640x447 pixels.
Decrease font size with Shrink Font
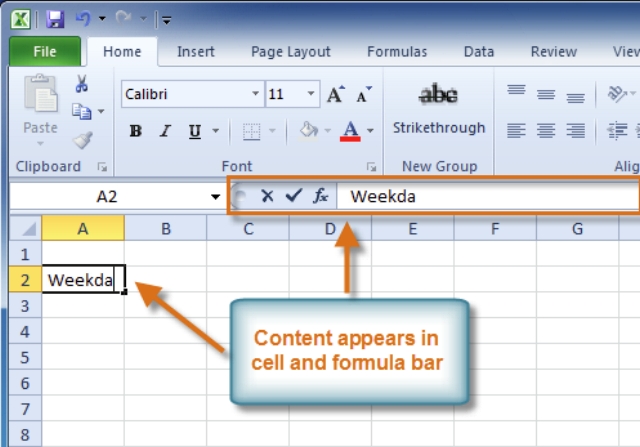click(364, 94)
